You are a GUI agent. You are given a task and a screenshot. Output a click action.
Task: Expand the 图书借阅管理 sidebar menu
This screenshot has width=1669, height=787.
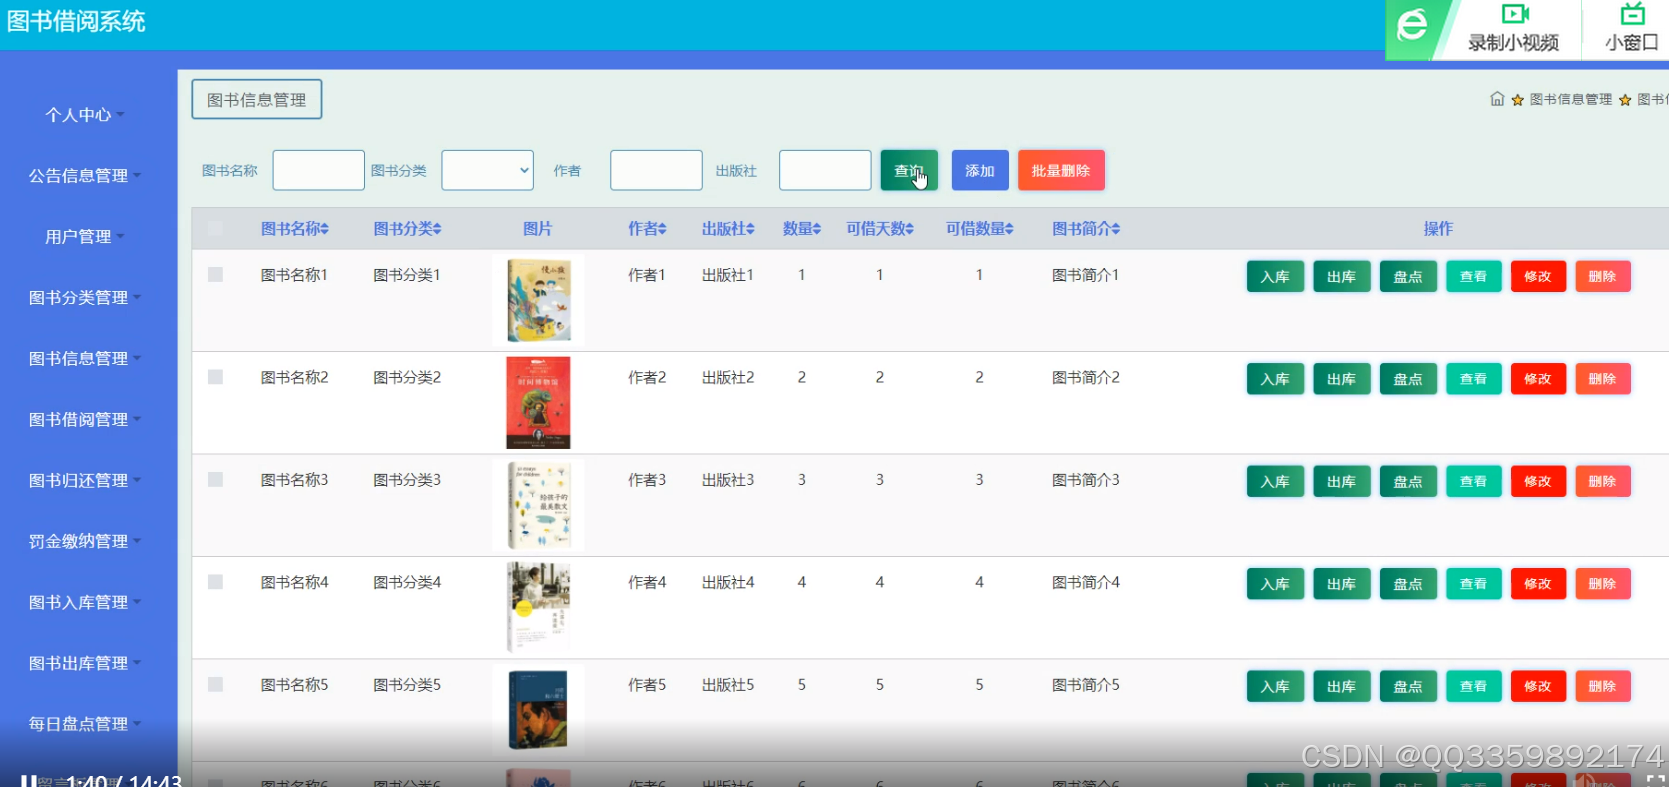pos(85,420)
